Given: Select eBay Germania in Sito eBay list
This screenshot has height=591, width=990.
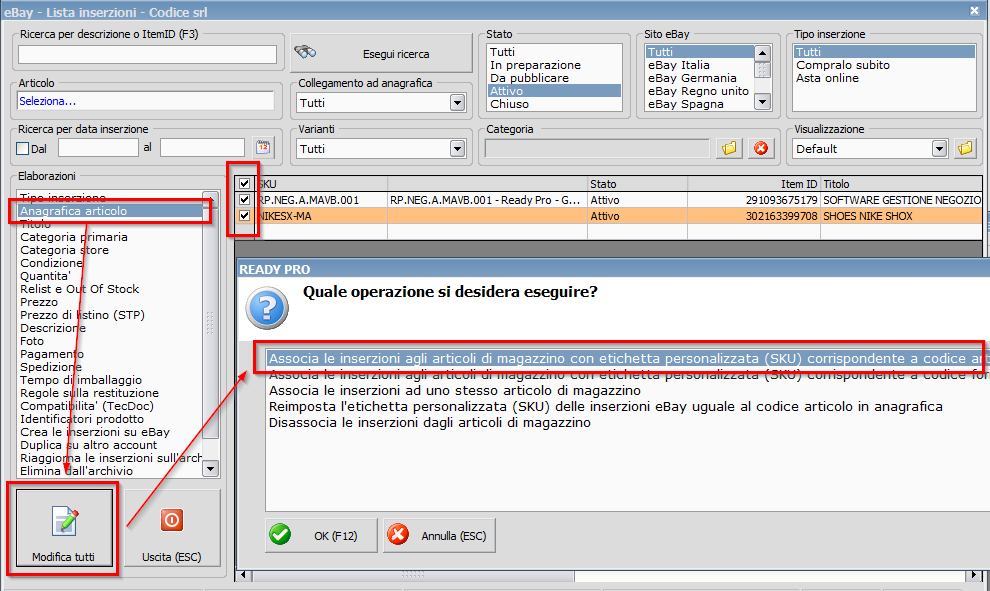Looking at the screenshot, I should (x=700, y=78).
